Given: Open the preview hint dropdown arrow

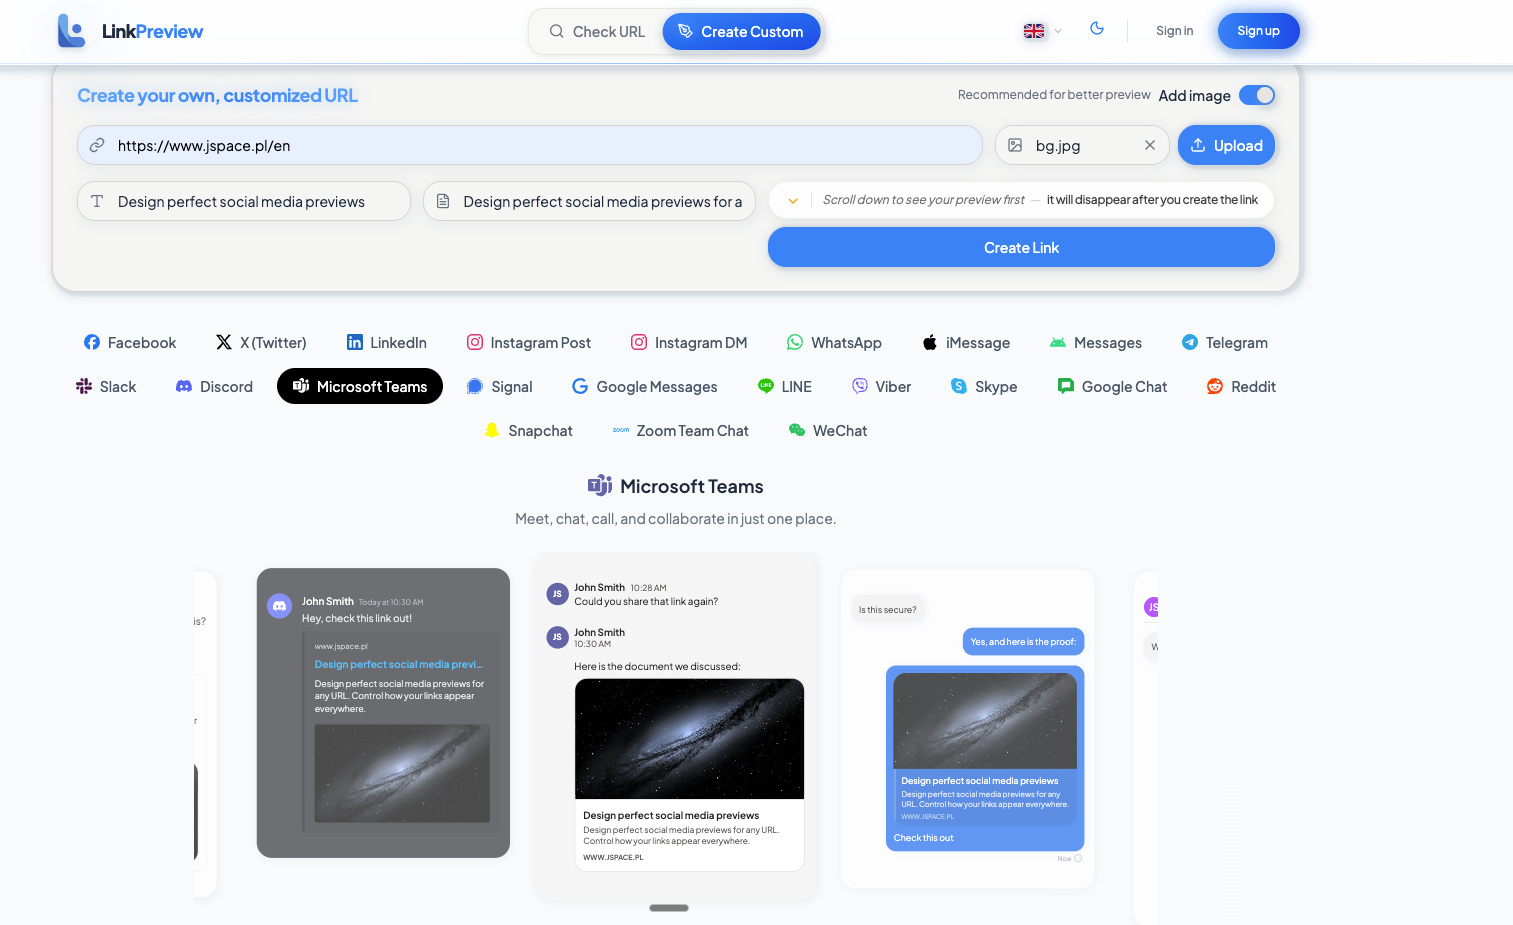Looking at the screenshot, I should (792, 200).
